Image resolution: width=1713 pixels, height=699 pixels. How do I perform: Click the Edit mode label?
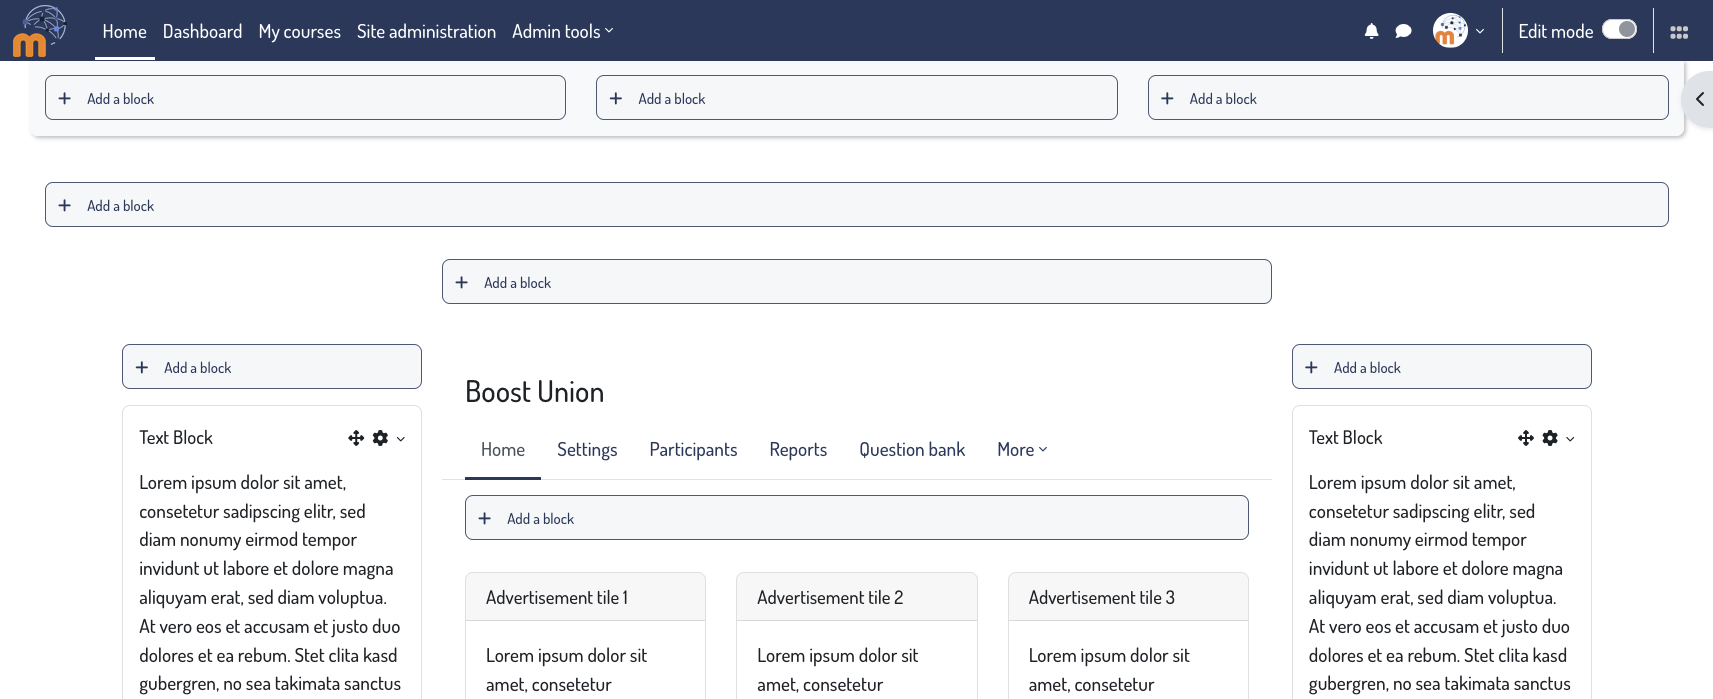click(x=1555, y=32)
